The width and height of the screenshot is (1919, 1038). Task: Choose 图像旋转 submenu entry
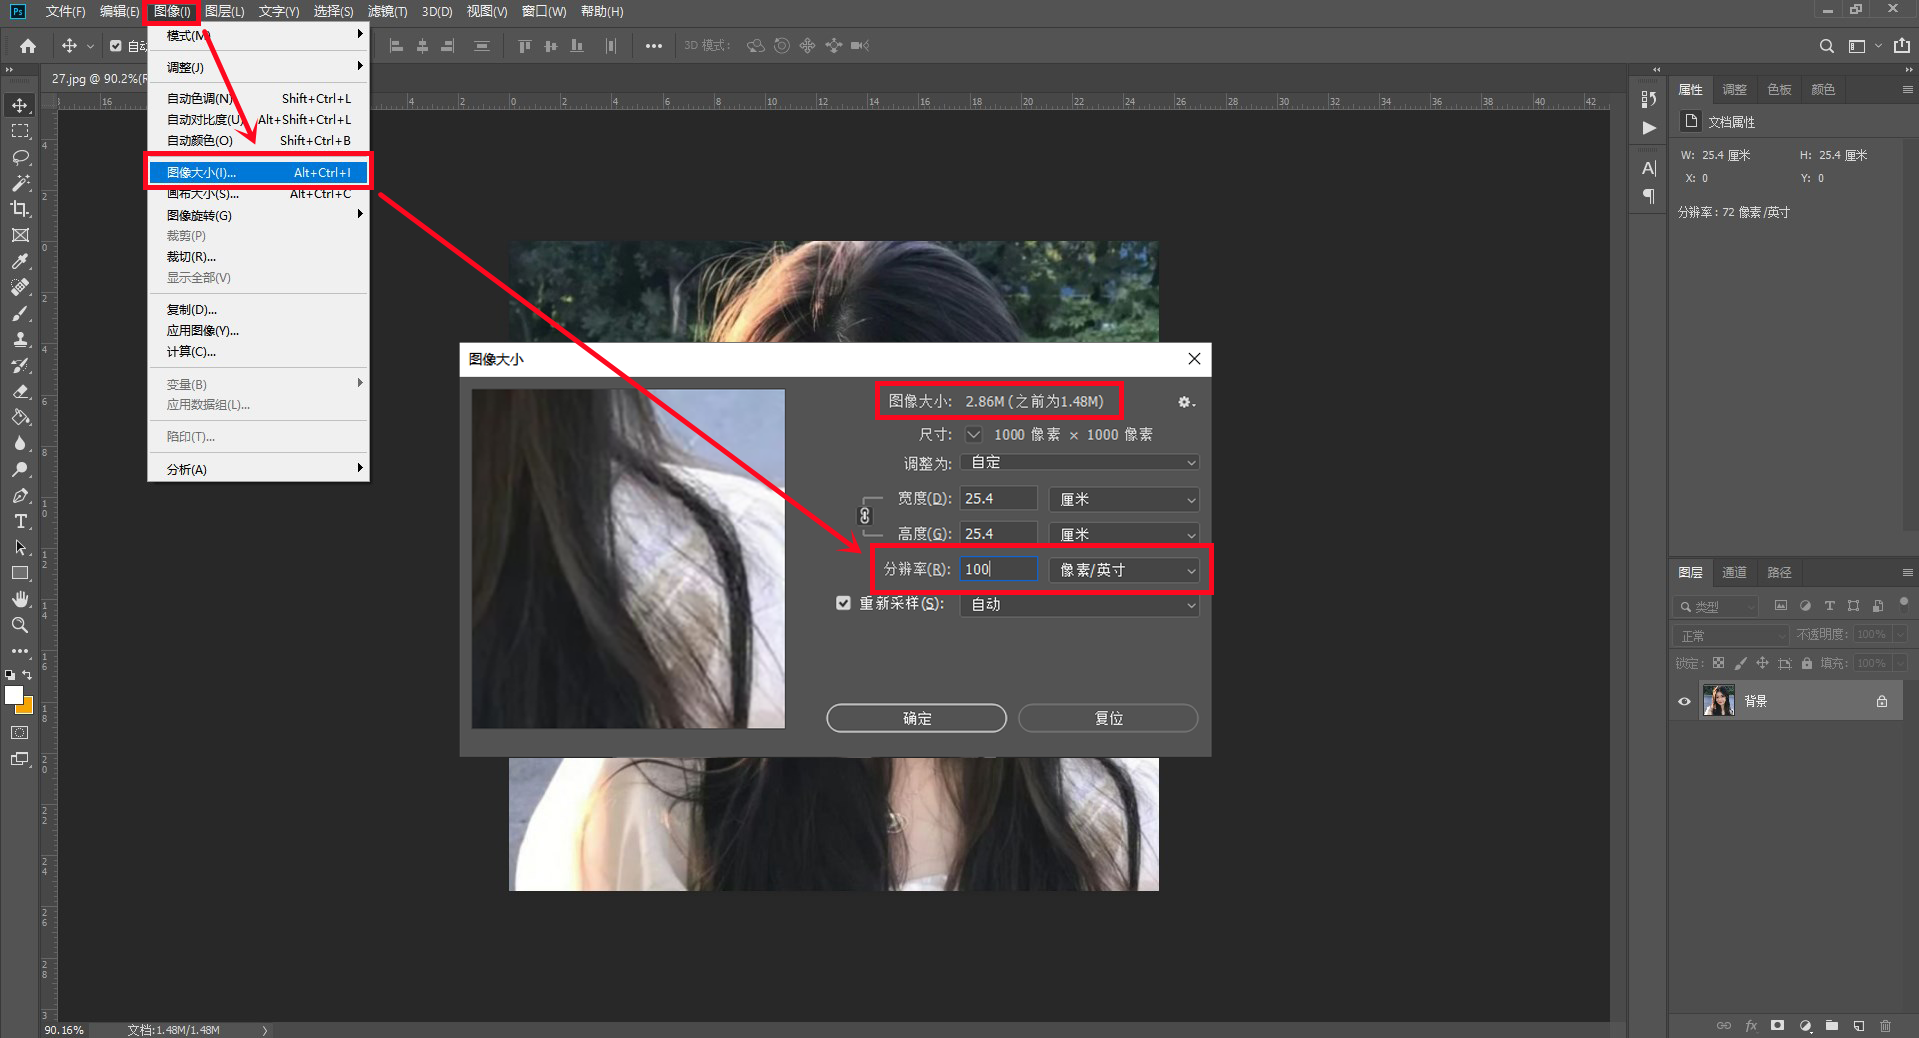point(259,215)
